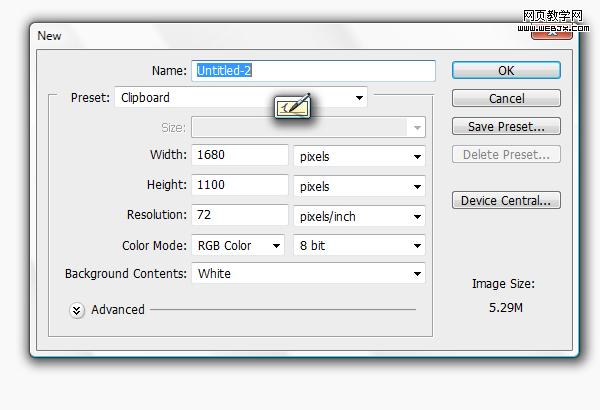Close the New dialog with red X

pos(551,34)
